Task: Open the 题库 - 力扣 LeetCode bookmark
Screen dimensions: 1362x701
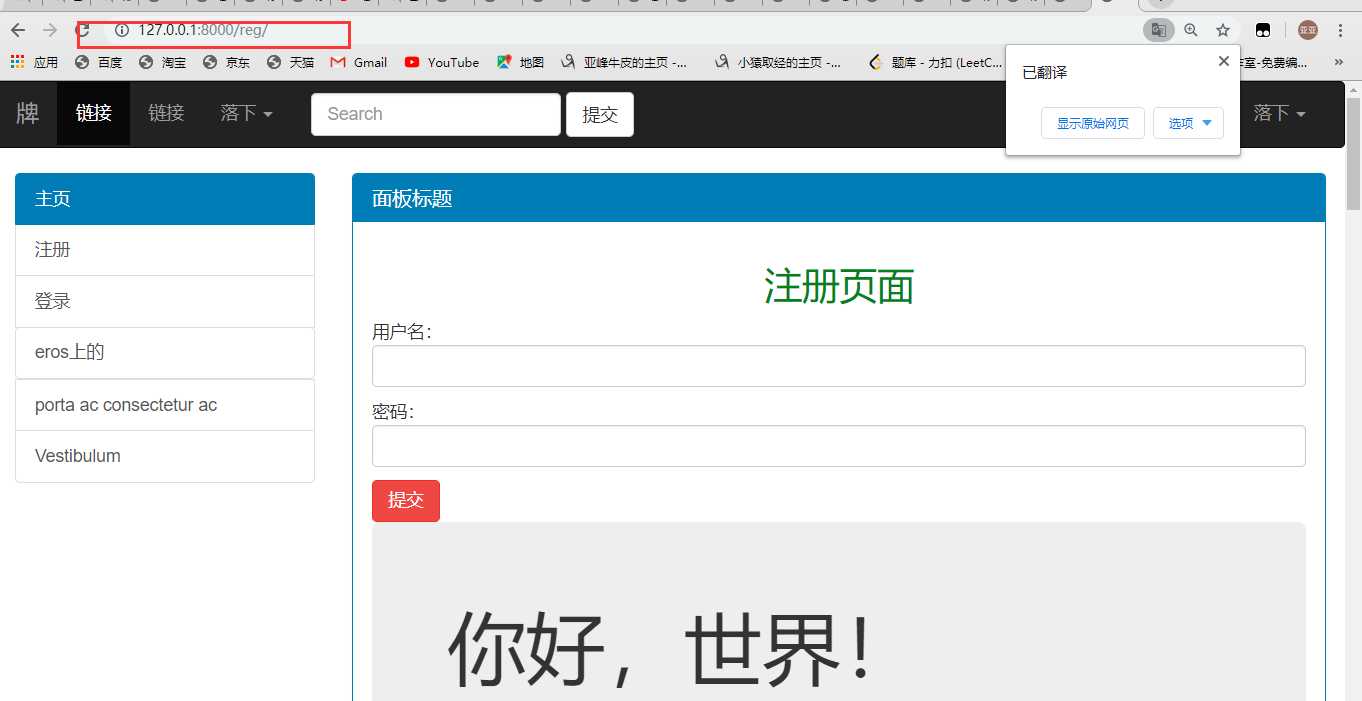Action: [x=935, y=62]
